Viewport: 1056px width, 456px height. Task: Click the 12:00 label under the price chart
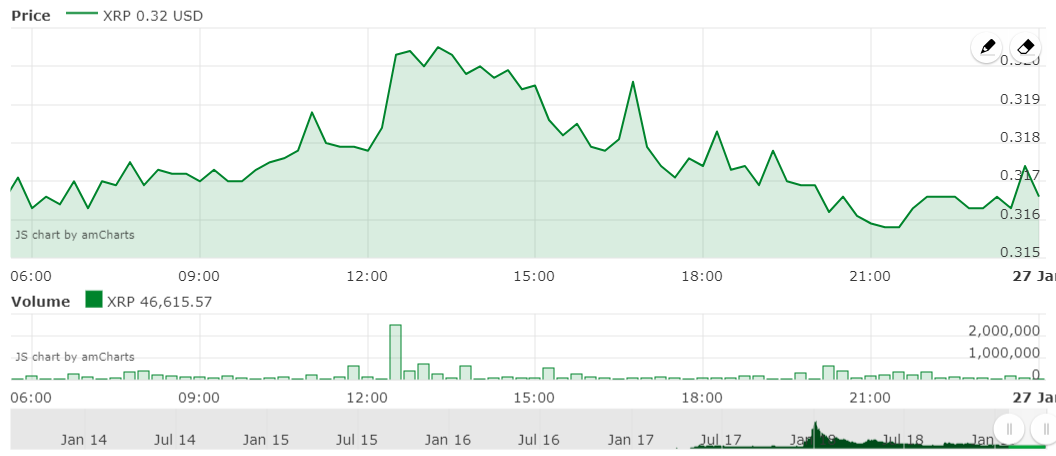368,276
